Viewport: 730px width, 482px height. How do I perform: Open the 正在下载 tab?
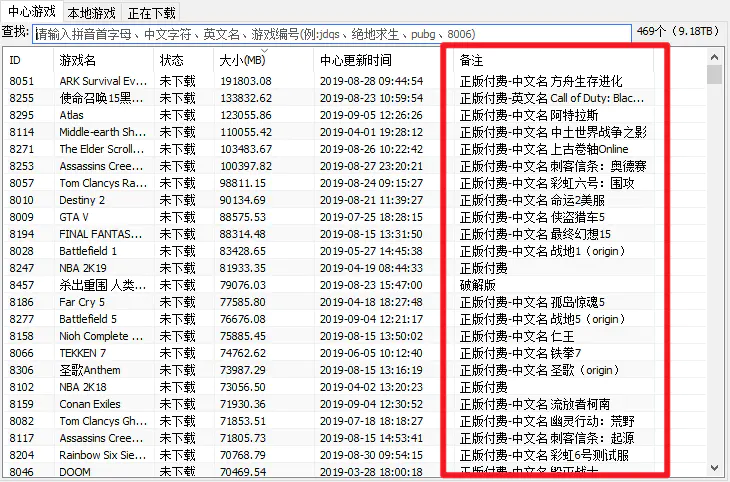[x=151, y=13]
